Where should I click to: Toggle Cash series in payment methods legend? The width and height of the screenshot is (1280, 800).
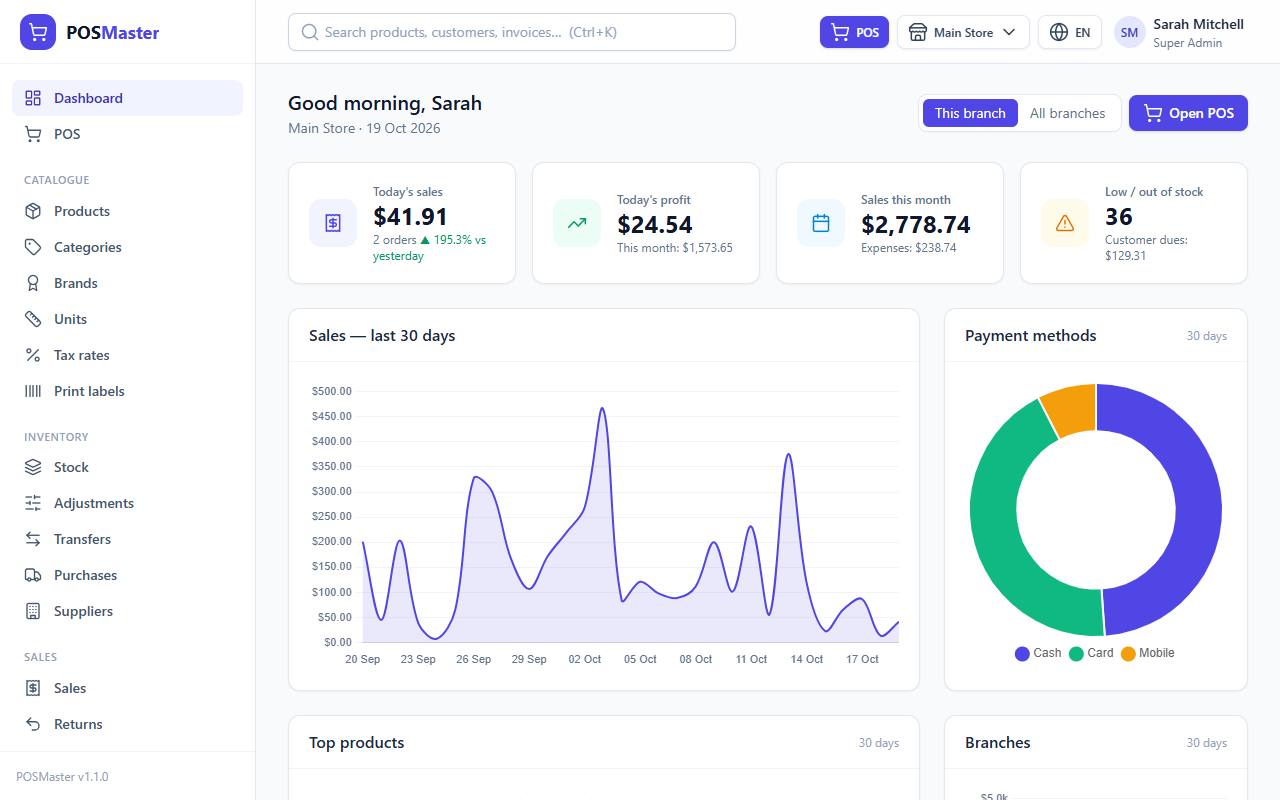tap(1038, 653)
